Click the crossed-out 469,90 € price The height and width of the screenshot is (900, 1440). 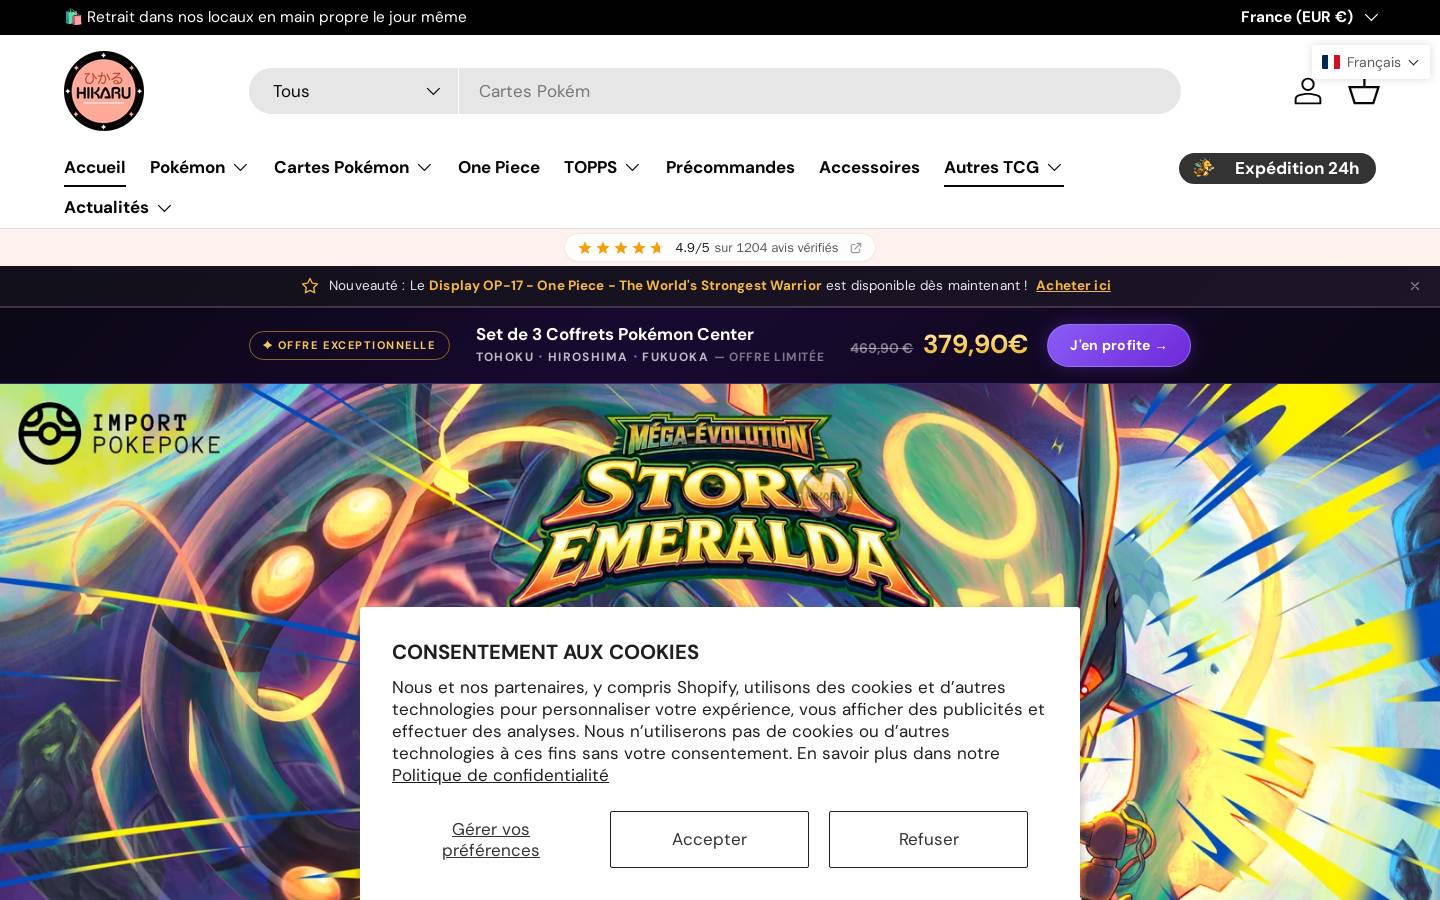(881, 348)
